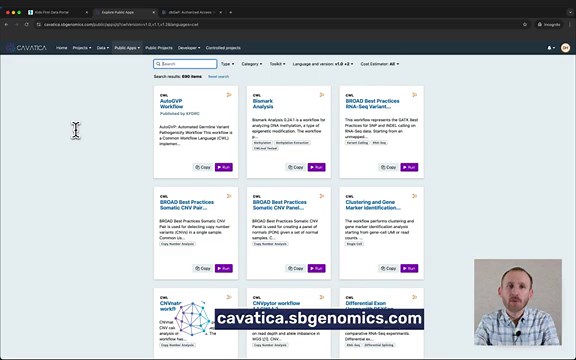The width and height of the screenshot is (576, 360).
Task: Copy BROAD Best Practices RNA-Seq Variant app
Action: point(388,167)
